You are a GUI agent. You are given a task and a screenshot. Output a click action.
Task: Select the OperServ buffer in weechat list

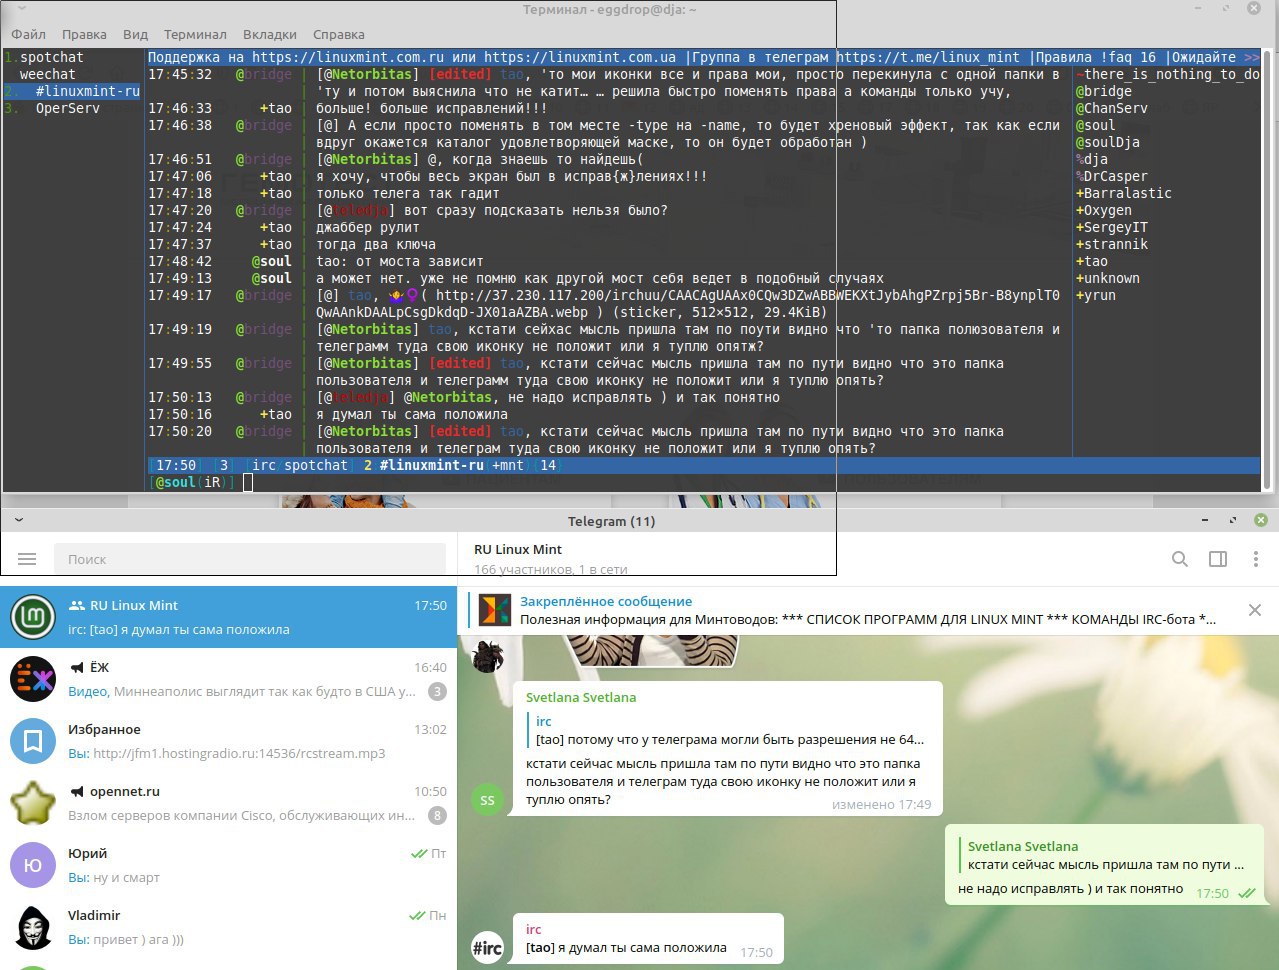pyautogui.click(x=67, y=108)
